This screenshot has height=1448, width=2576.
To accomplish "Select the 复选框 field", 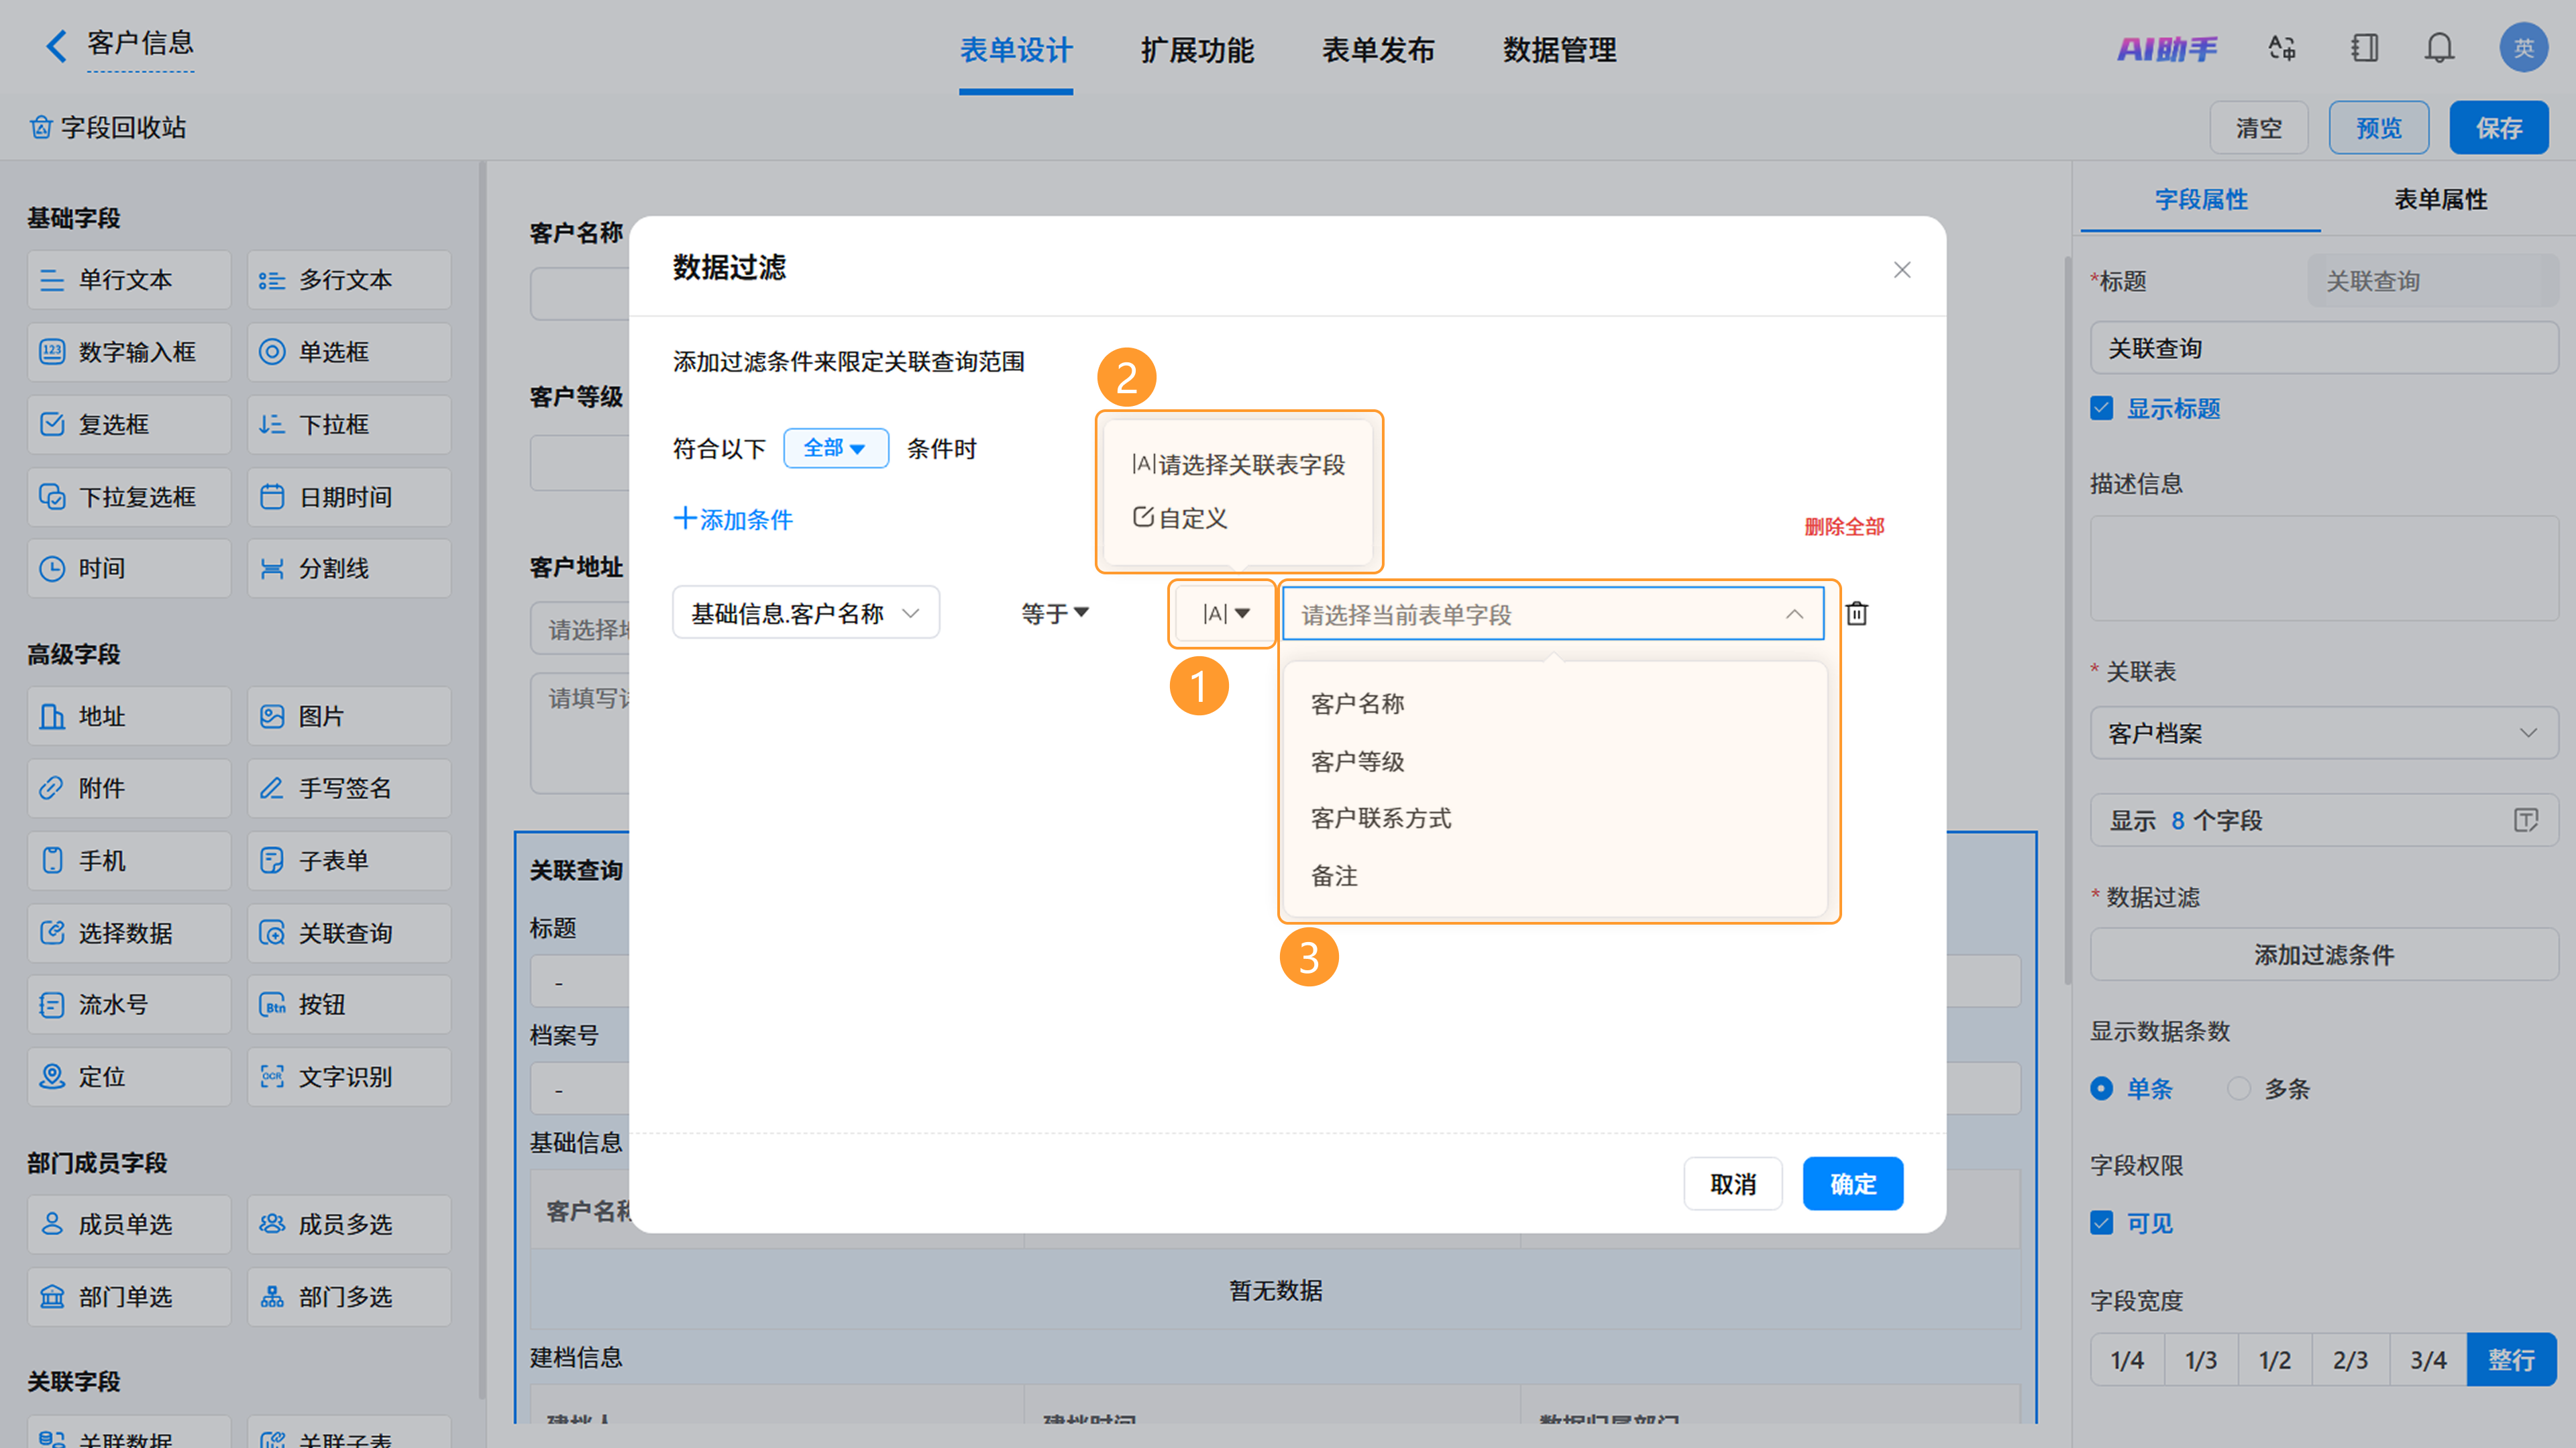I will click(129, 424).
